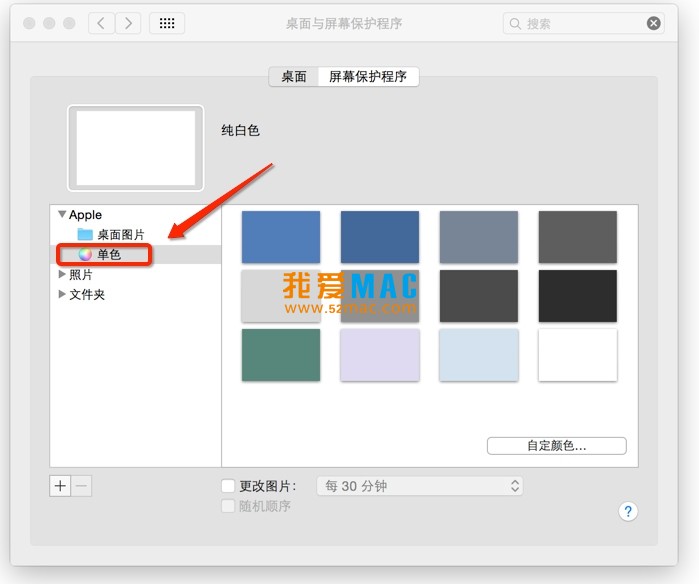Go back with the left chevron button

coord(102,23)
